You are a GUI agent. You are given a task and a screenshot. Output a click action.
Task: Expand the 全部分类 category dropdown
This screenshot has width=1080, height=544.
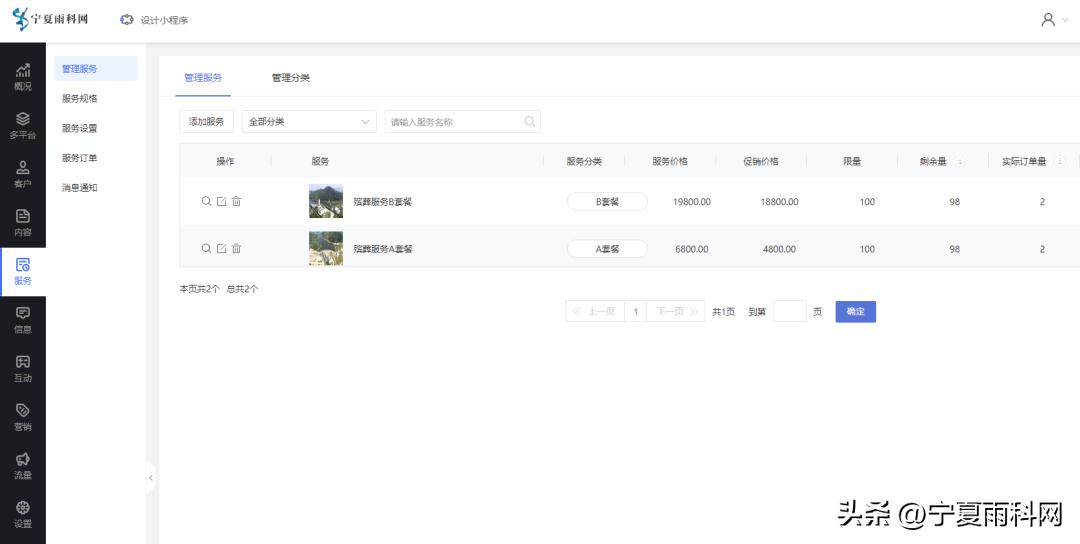[x=309, y=121]
